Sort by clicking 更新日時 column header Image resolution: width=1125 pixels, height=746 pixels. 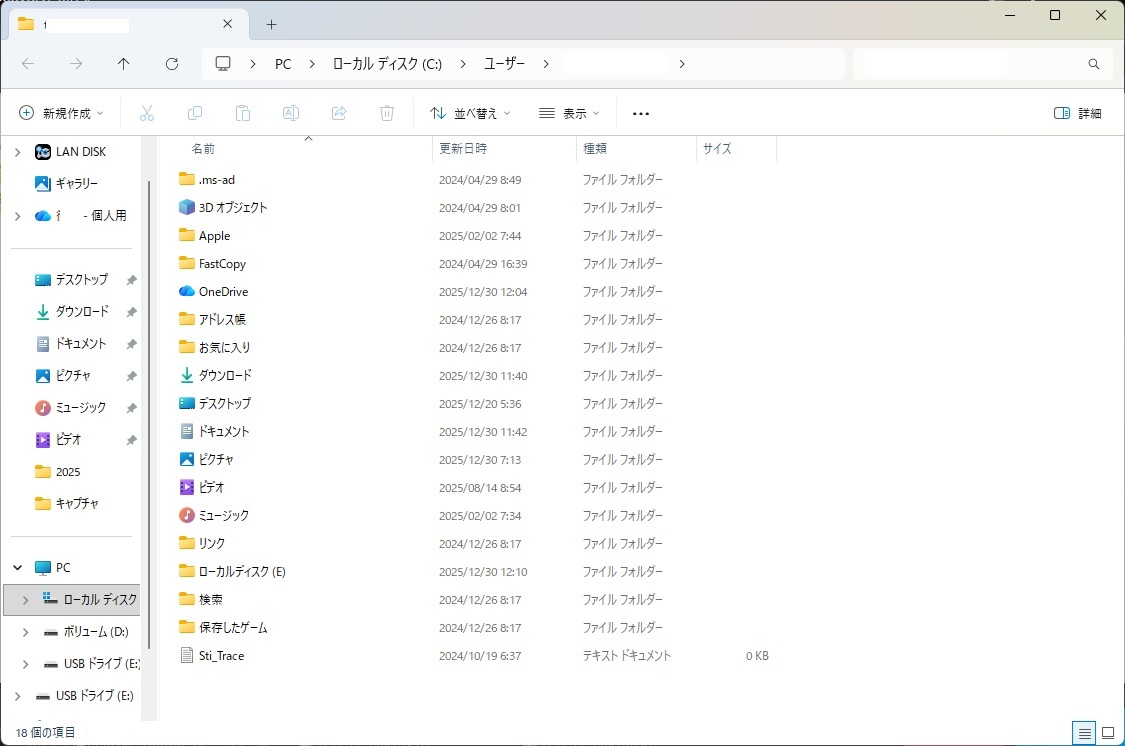point(463,148)
